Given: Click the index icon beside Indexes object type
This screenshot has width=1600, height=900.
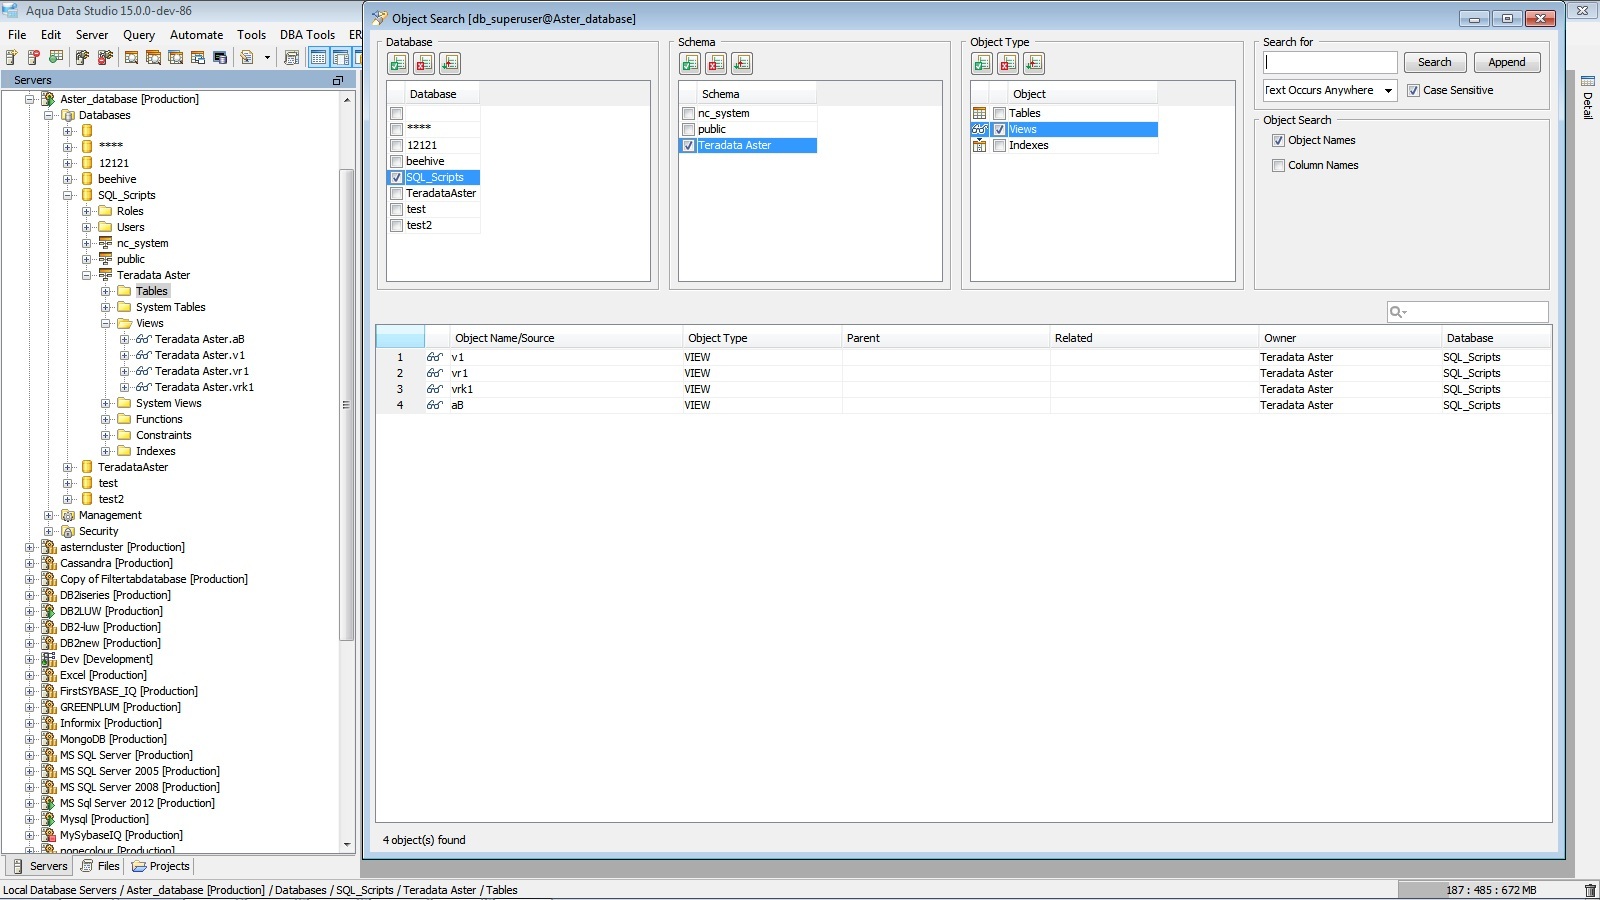Looking at the screenshot, I should (x=980, y=145).
